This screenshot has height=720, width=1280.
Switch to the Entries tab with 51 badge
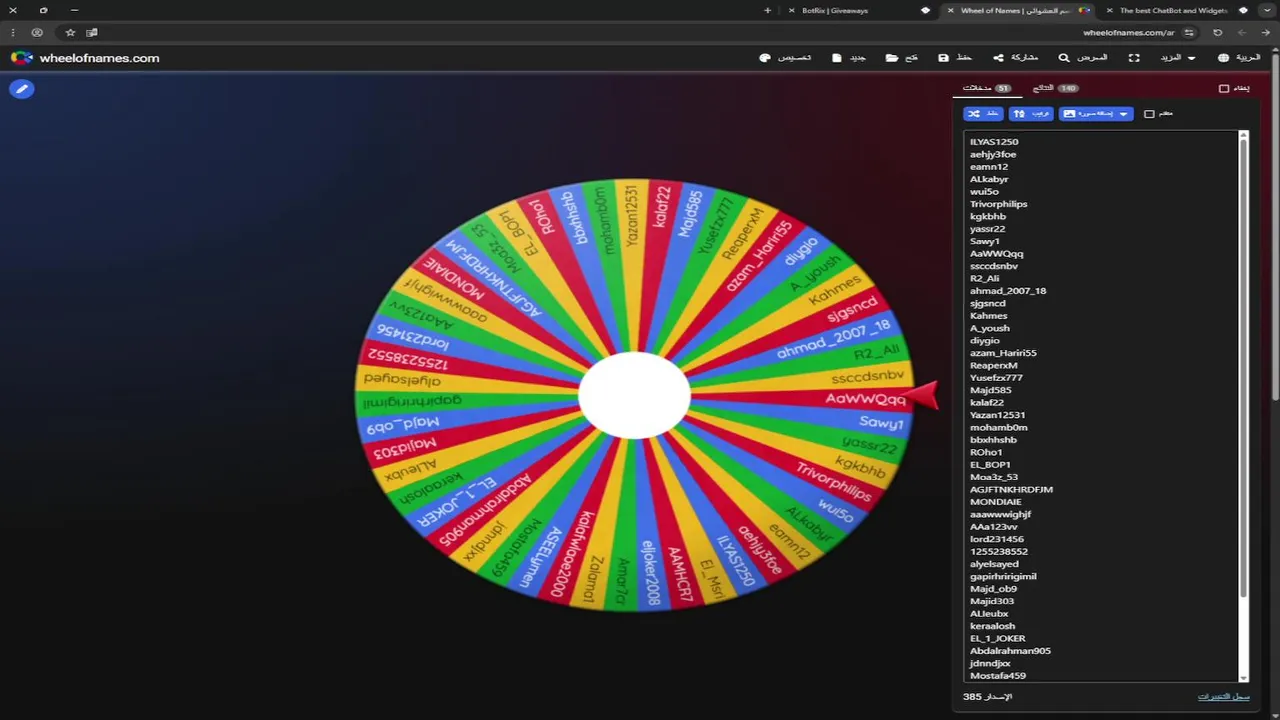[987, 88]
